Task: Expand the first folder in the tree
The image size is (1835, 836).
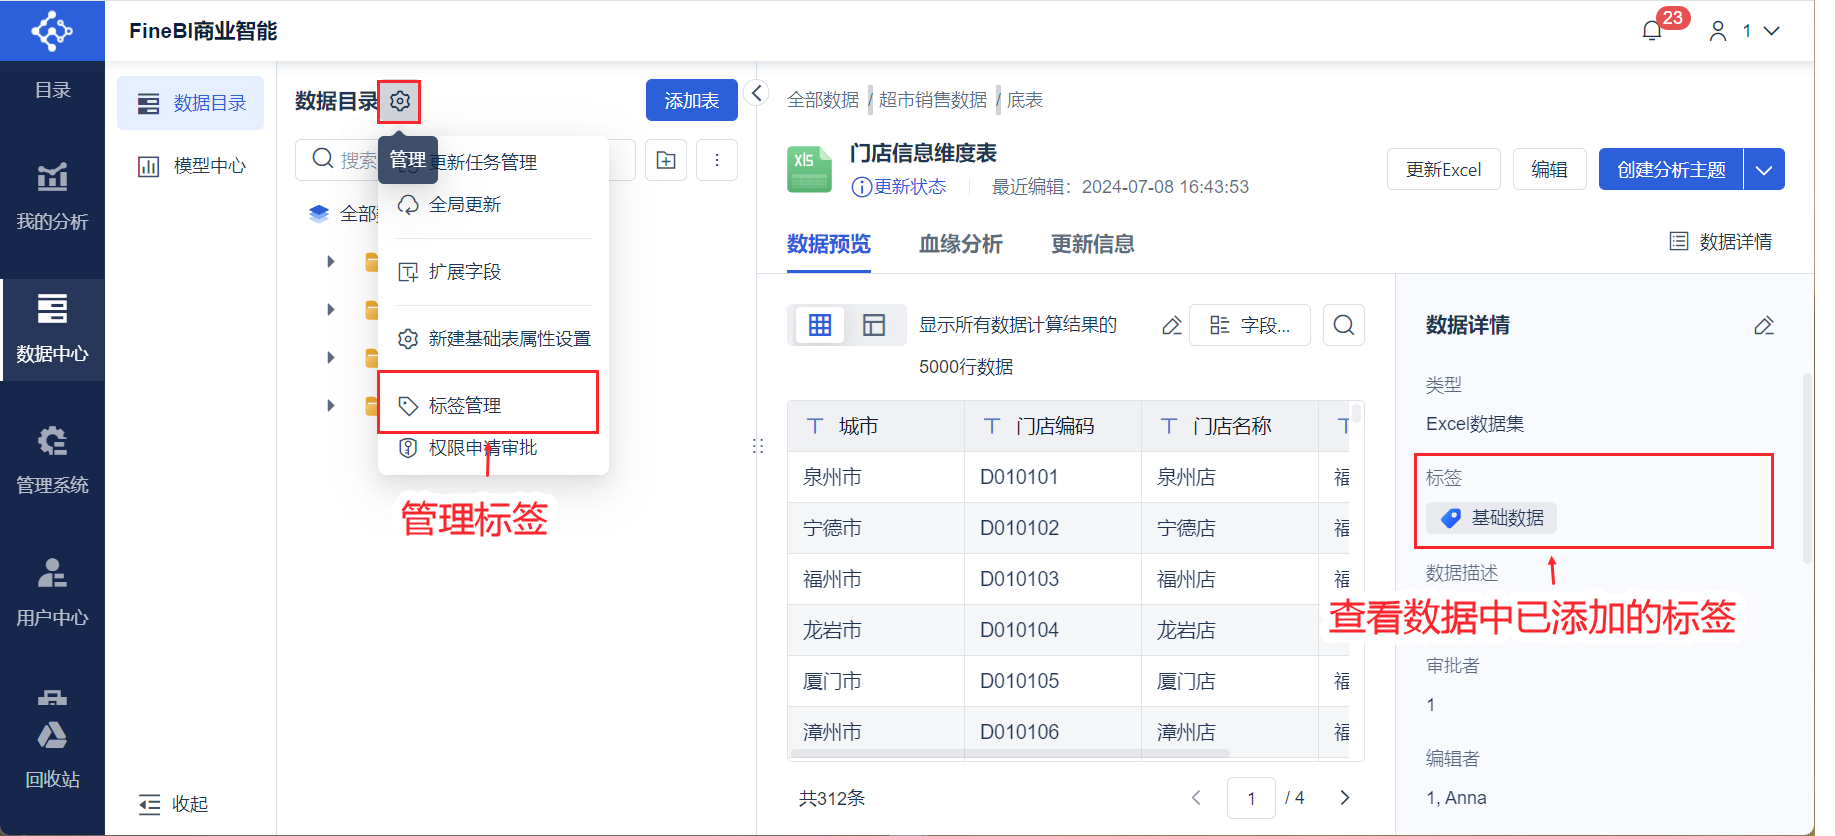Action: pos(331,262)
